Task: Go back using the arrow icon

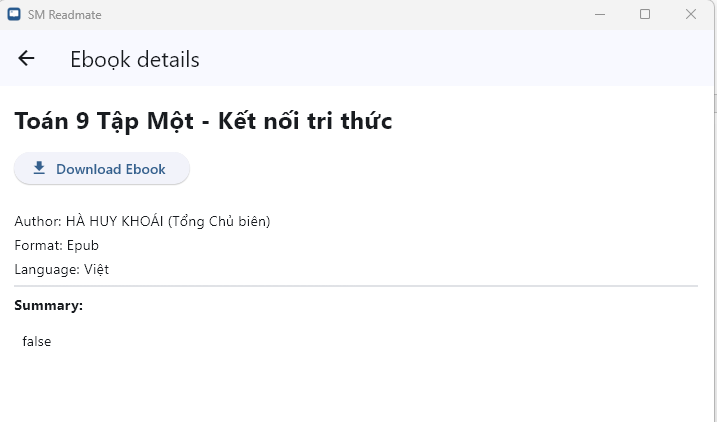Action: point(26,59)
